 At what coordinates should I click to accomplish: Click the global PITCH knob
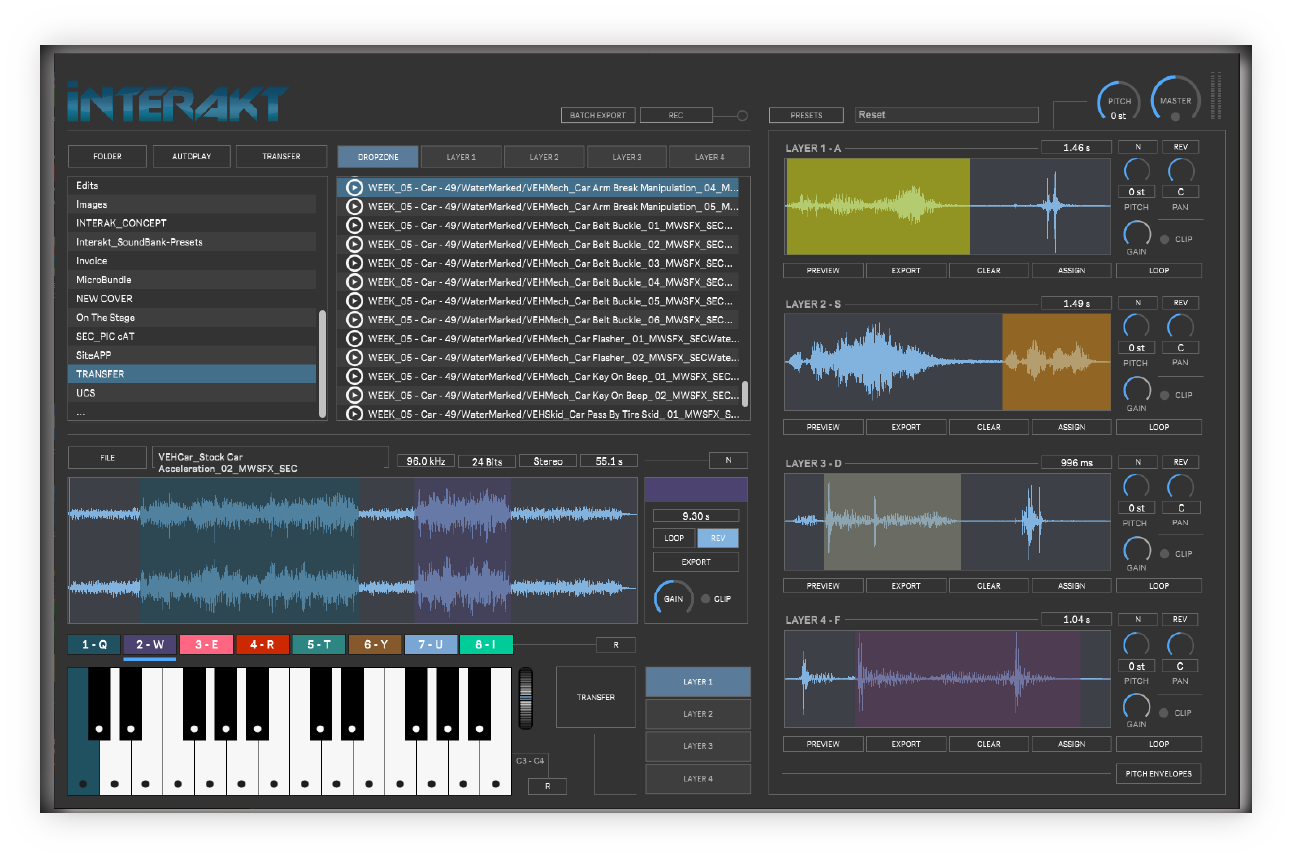(1119, 103)
